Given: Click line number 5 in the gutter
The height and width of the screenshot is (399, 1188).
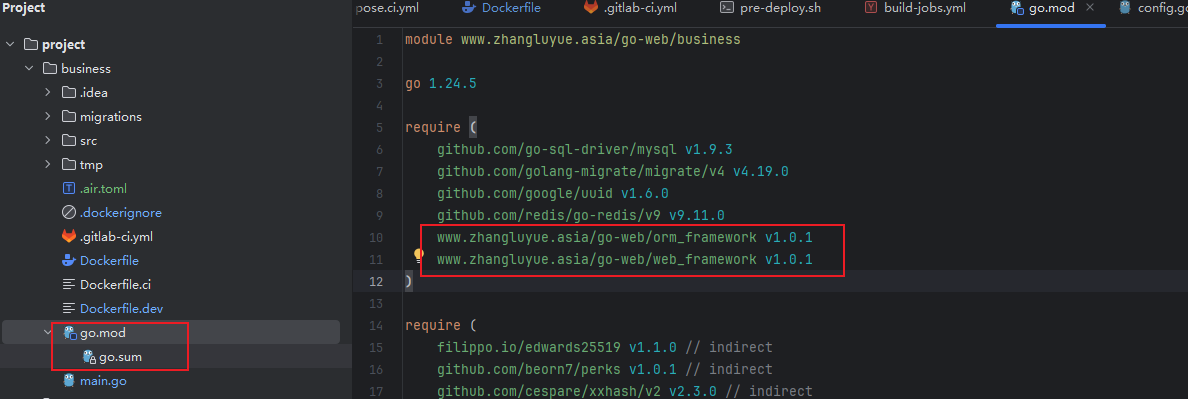Looking at the screenshot, I should tap(380, 127).
